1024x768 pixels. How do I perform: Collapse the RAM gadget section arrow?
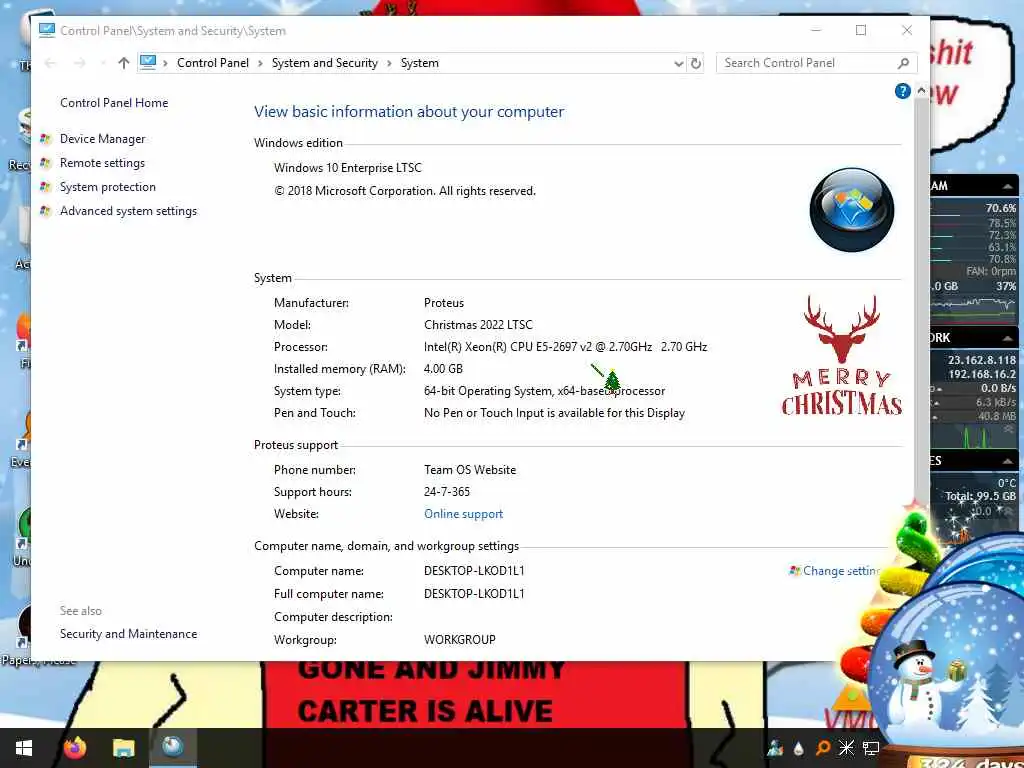[1008, 186]
